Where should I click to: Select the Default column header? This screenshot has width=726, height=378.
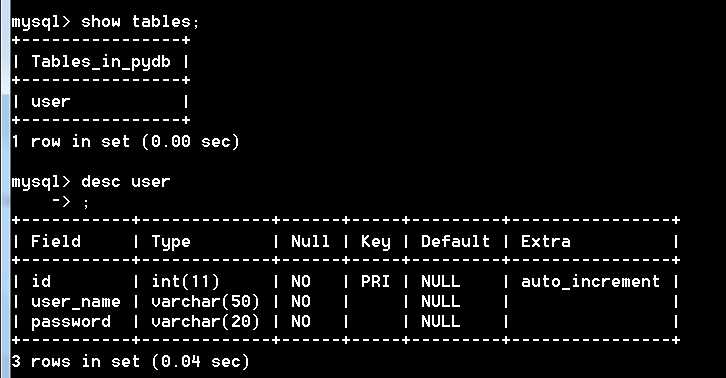click(x=455, y=241)
